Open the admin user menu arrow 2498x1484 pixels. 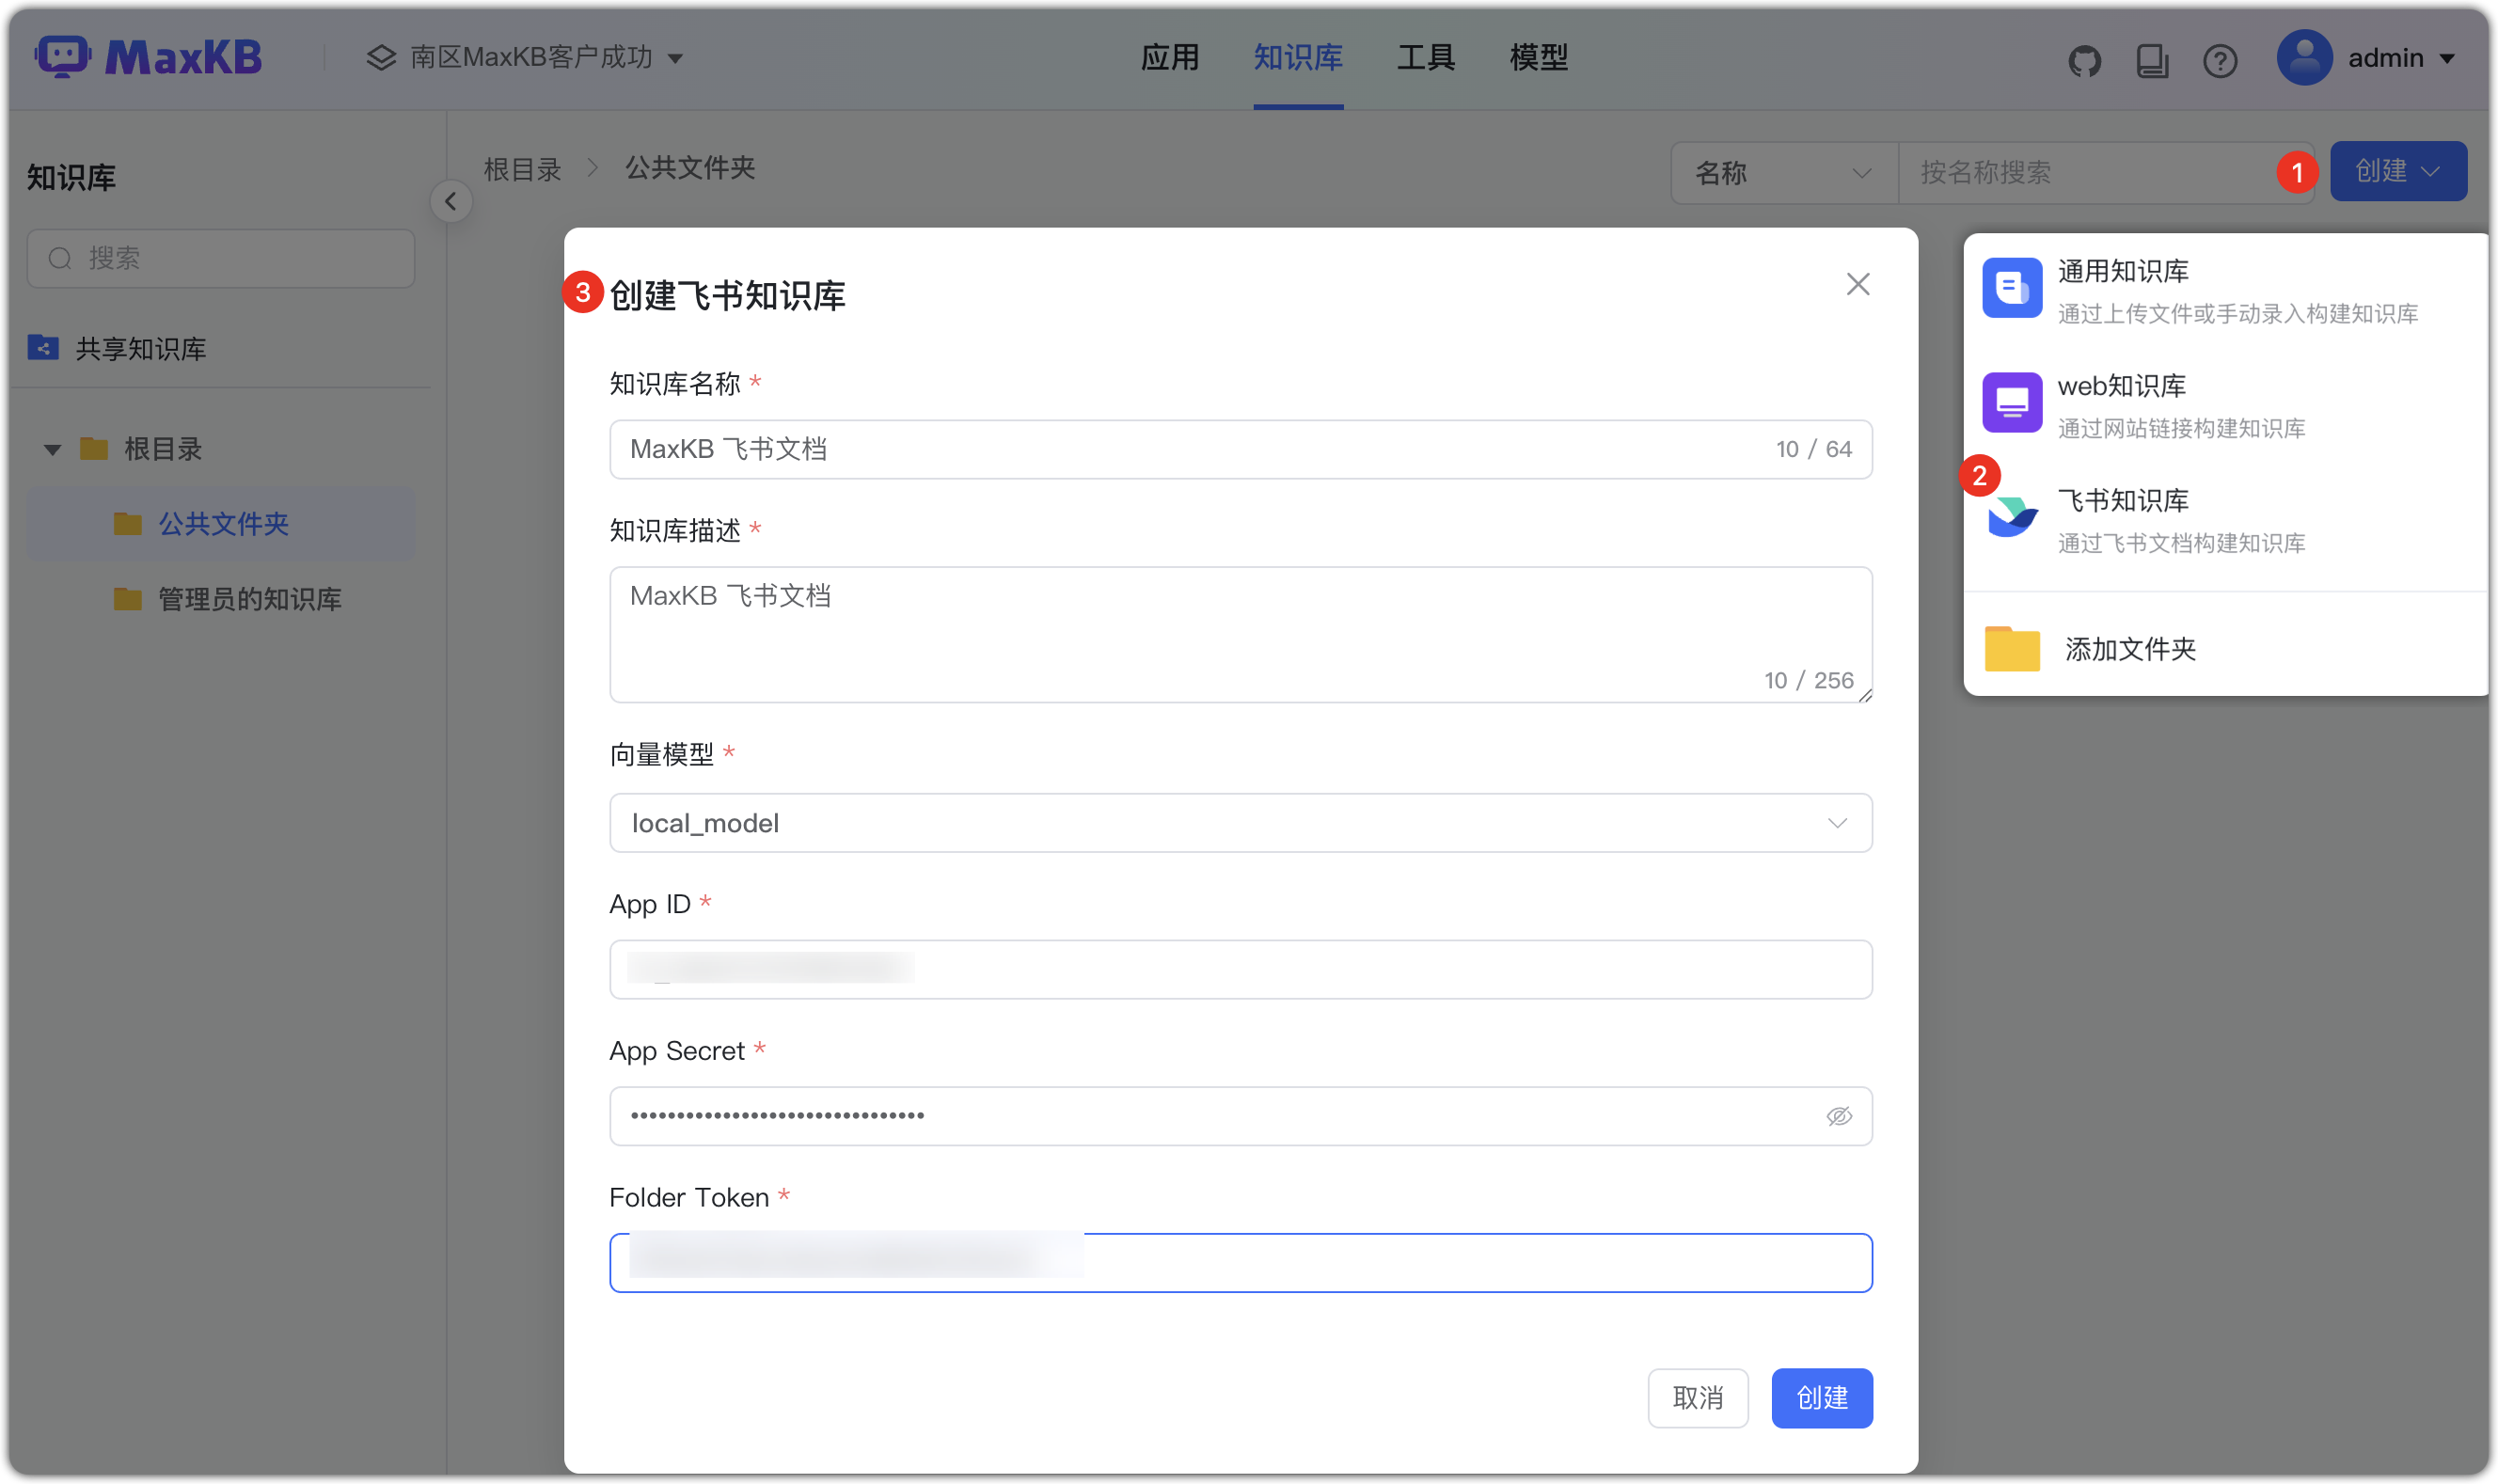coord(2446,58)
